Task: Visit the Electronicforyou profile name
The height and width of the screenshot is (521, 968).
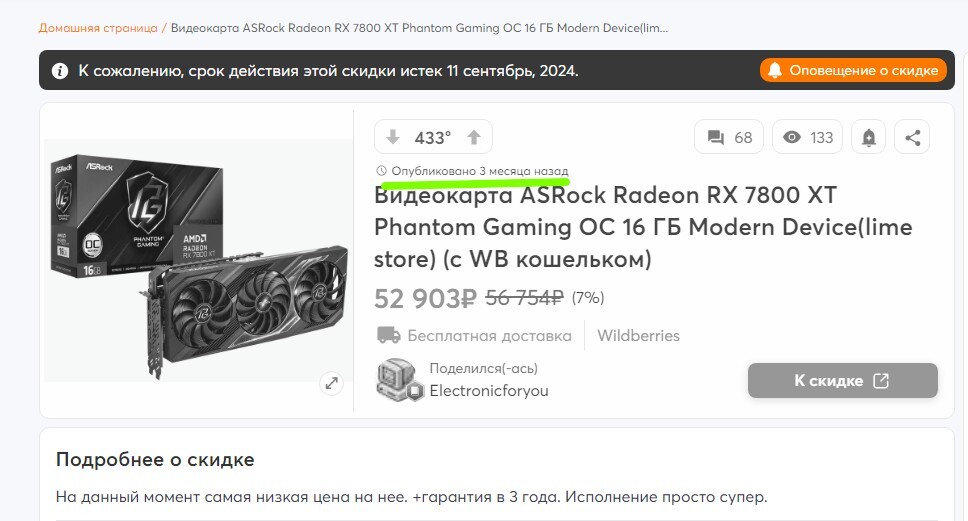Action: click(489, 391)
